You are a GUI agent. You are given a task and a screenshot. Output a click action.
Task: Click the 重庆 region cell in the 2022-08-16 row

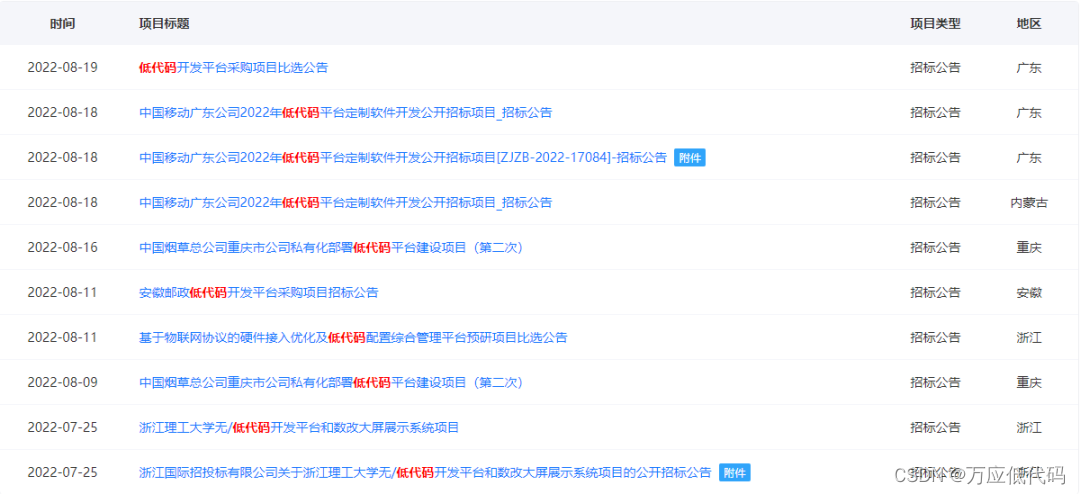(x=1028, y=247)
